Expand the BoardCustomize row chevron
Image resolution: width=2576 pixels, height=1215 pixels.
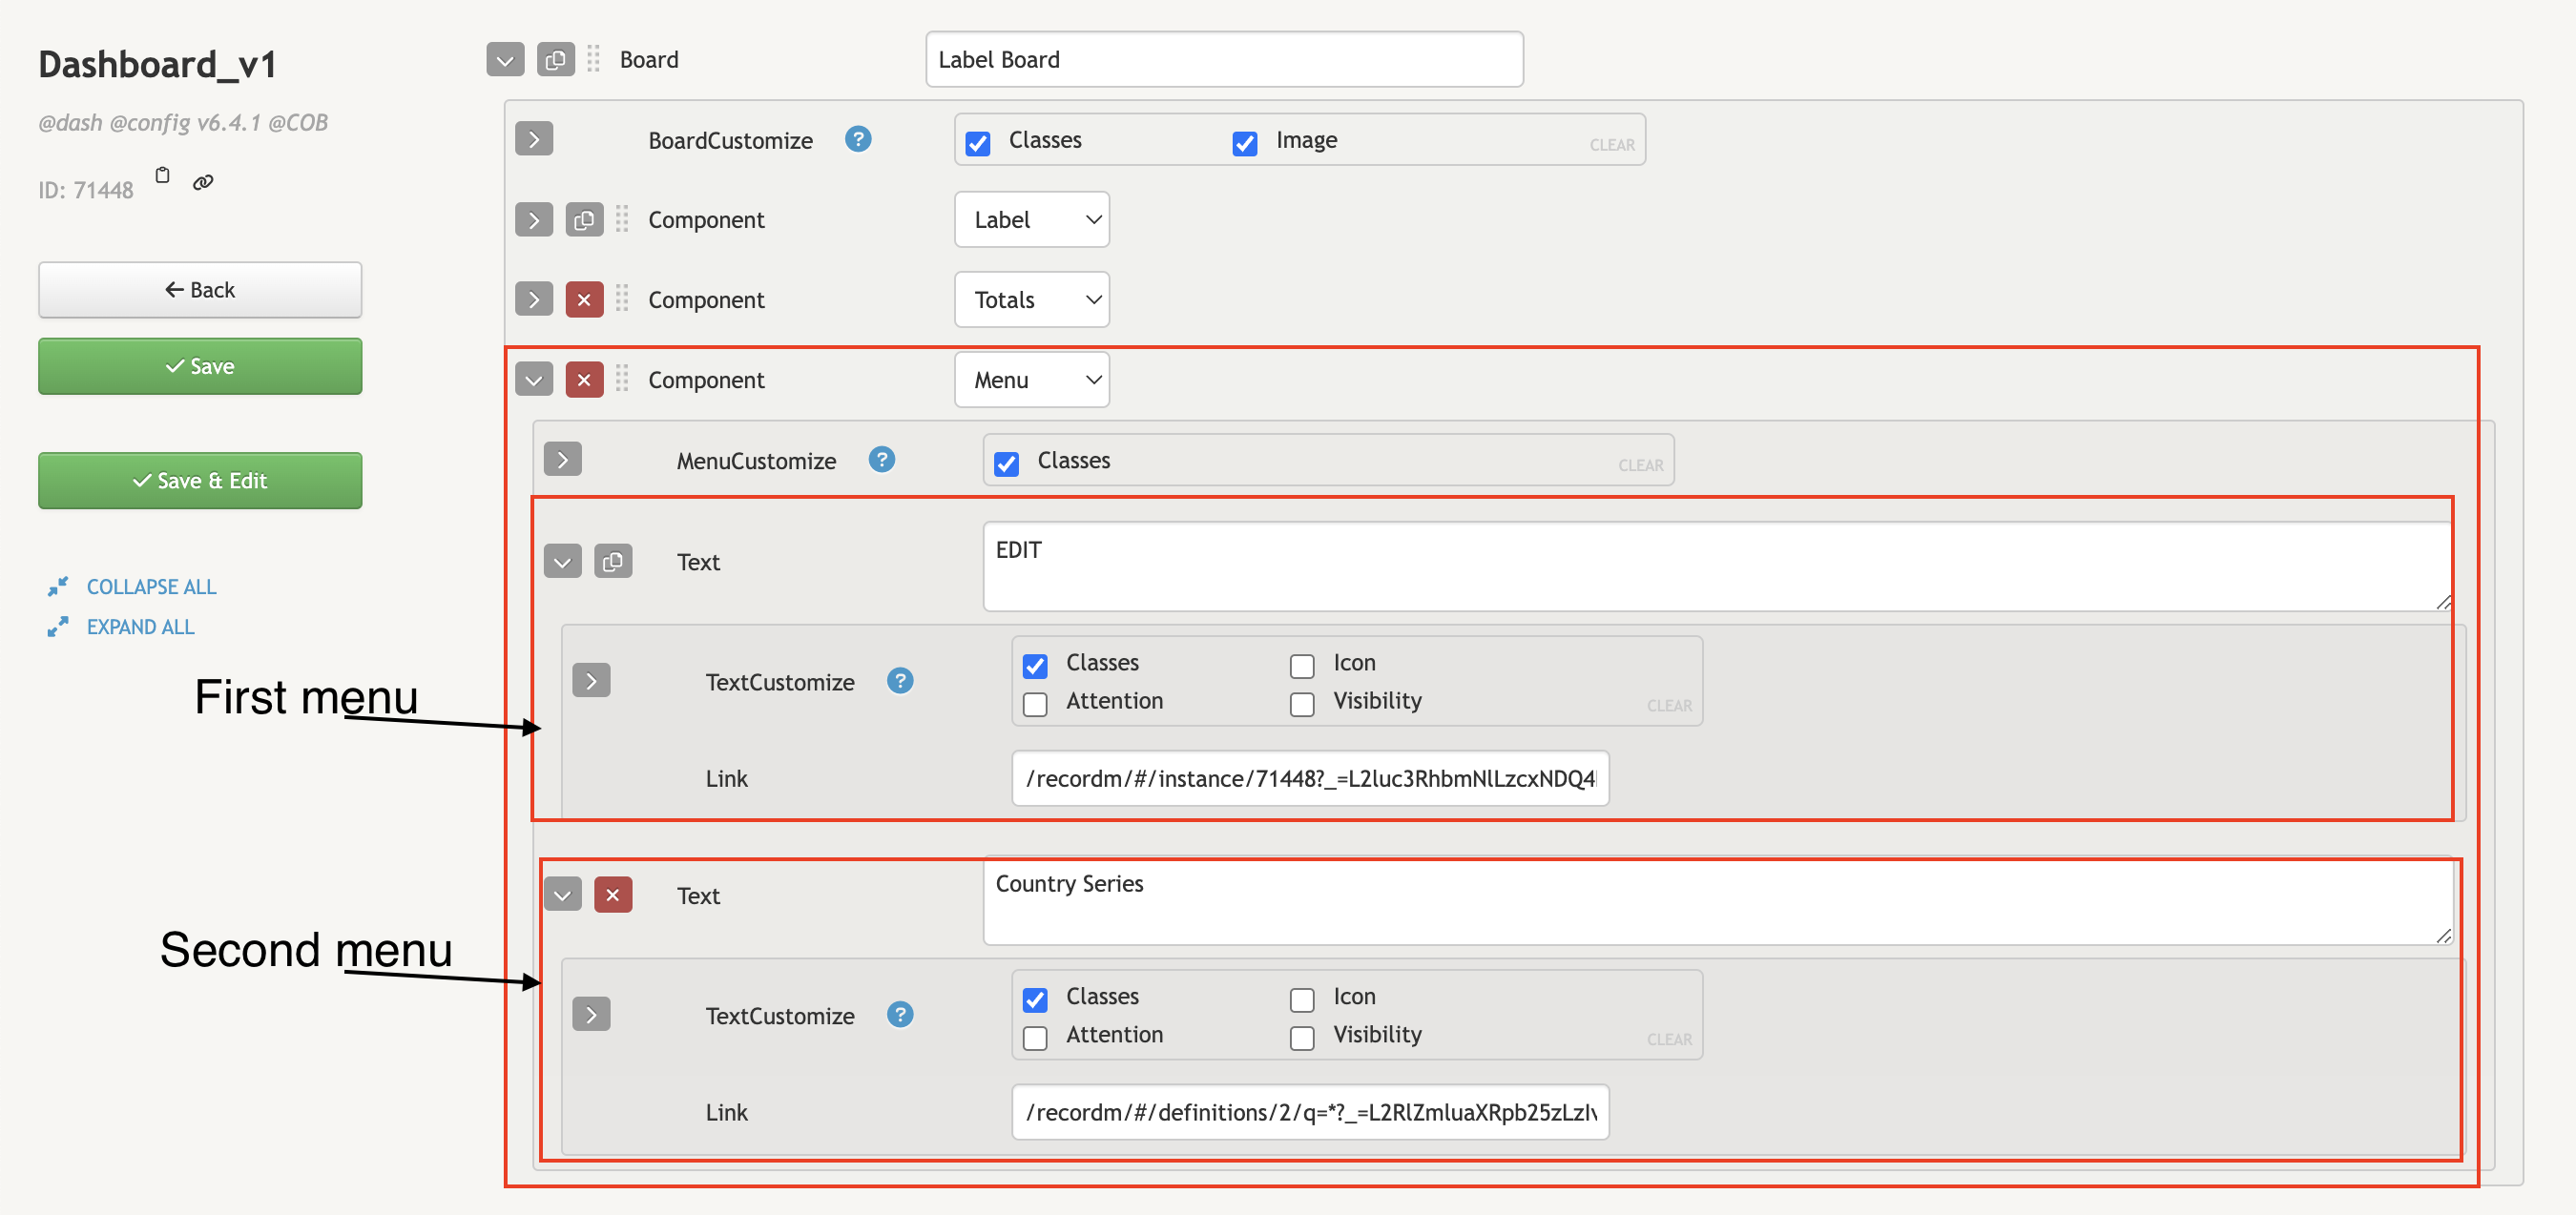pos(534,139)
